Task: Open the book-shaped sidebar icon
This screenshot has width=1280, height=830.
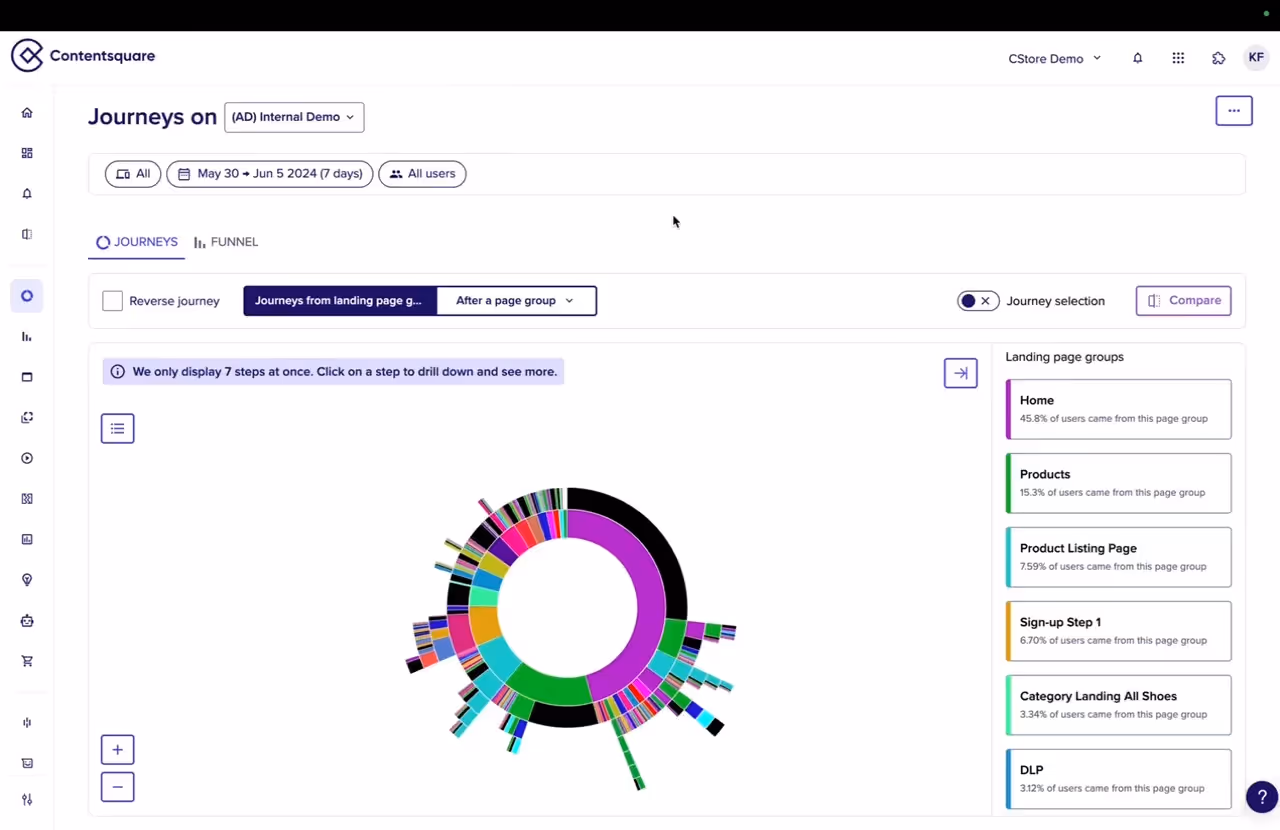Action: (x=27, y=234)
